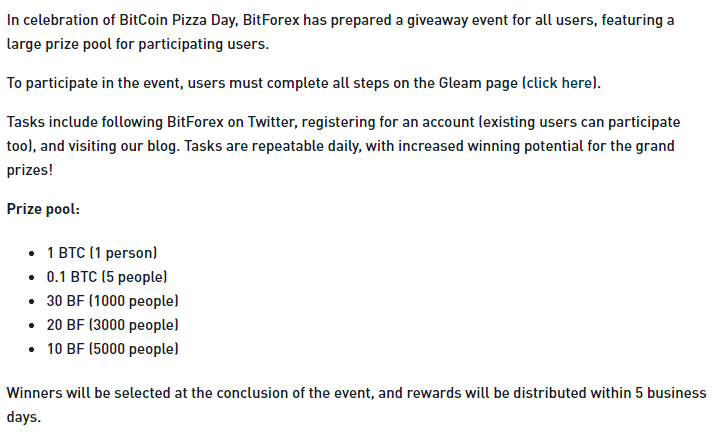Click the word 'prizes!' ending the third paragraph
The height and width of the screenshot is (437, 726).
click(30, 170)
